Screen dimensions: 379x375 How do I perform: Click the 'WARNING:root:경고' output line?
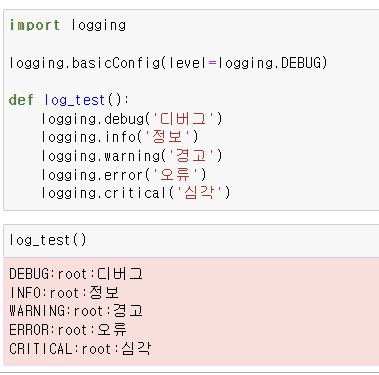pos(76,311)
